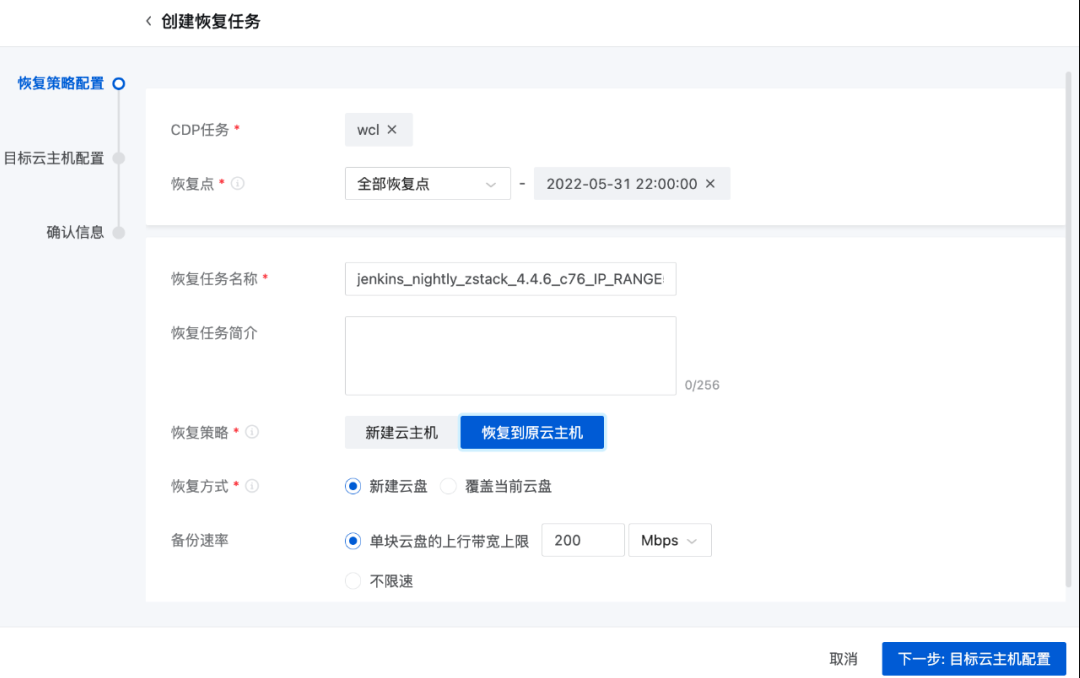Click the 目标云主机配置 step dot

118,158
